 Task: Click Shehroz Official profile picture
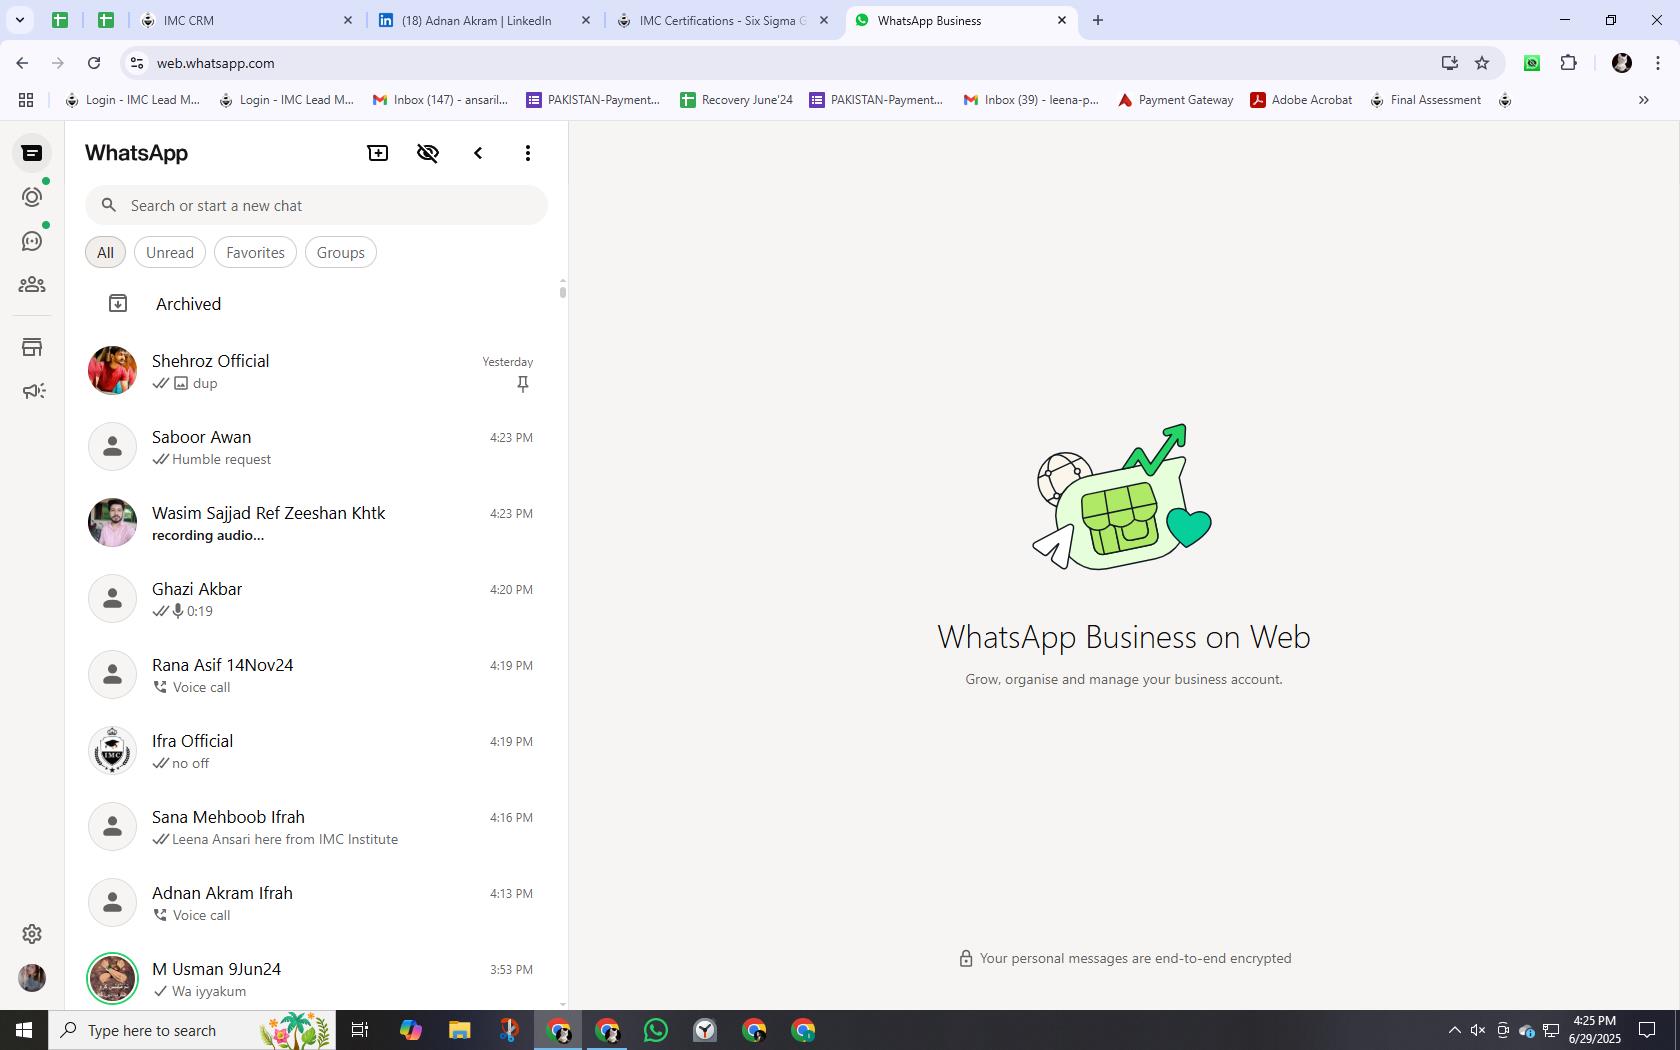tap(112, 371)
